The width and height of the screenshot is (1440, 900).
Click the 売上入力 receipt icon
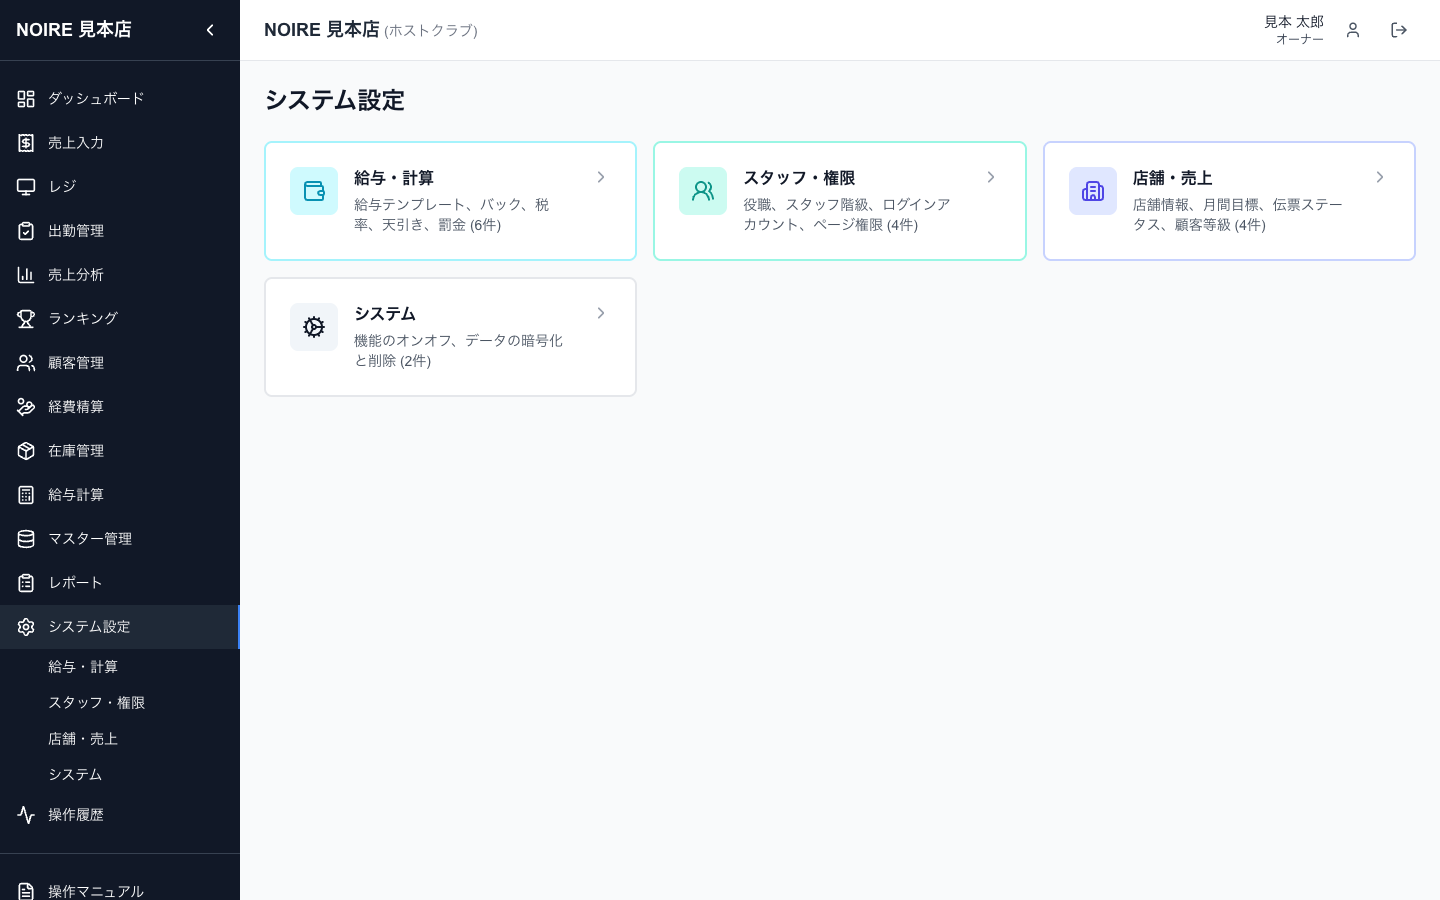[26, 143]
